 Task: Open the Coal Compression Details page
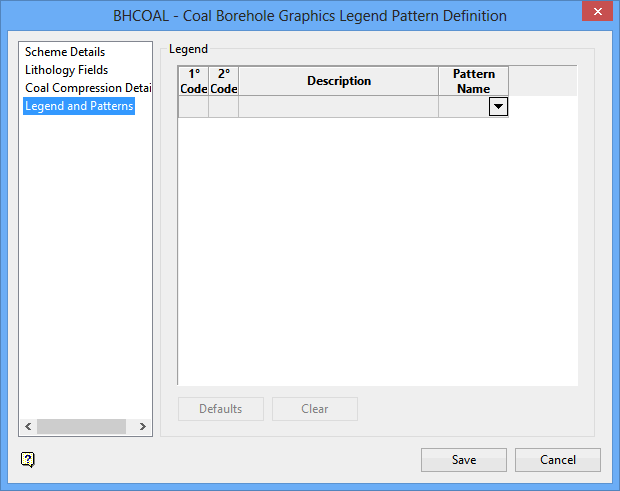pyautogui.click(x=88, y=88)
